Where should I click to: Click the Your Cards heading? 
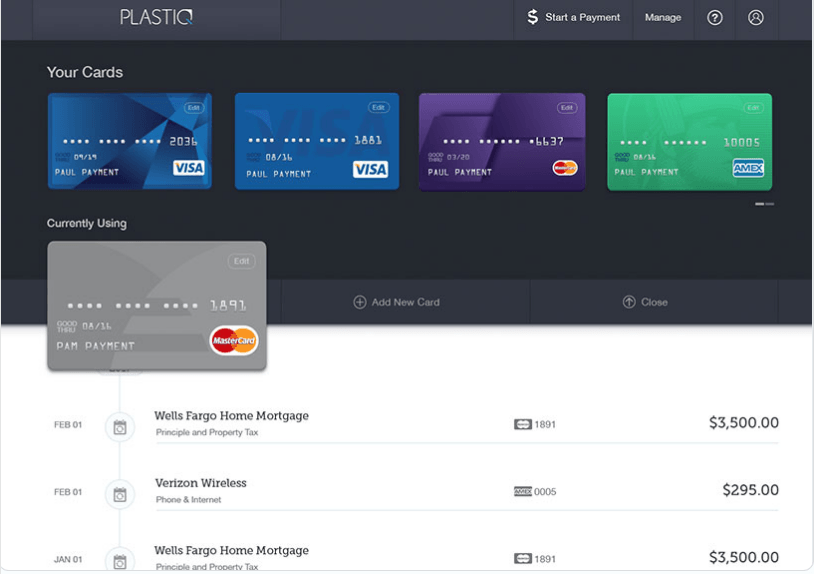click(x=85, y=72)
